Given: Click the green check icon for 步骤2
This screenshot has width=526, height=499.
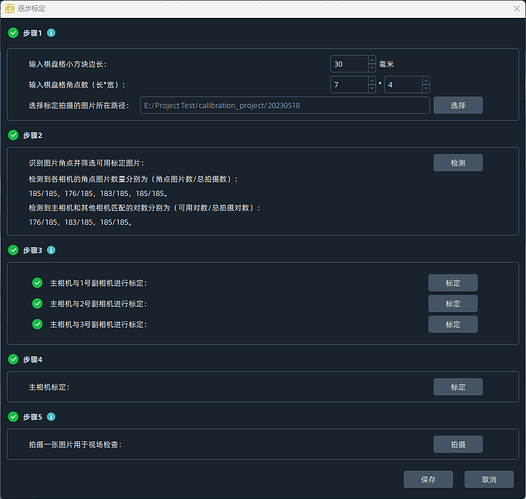Looking at the screenshot, I should tap(13, 135).
